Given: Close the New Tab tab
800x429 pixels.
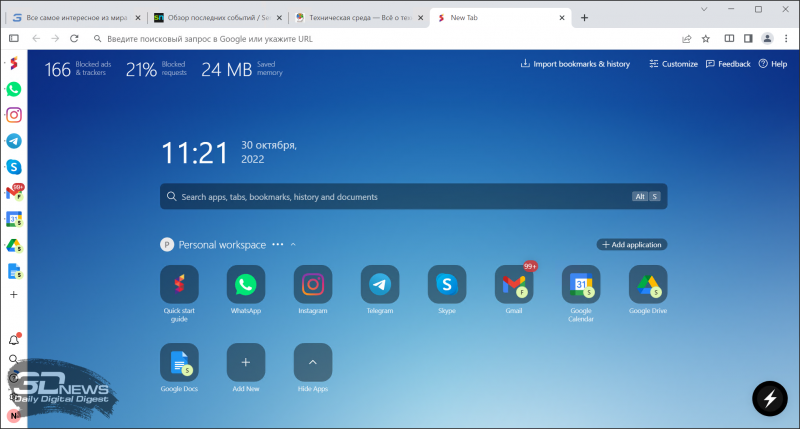Looking at the screenshot, I should coord(562,17).
